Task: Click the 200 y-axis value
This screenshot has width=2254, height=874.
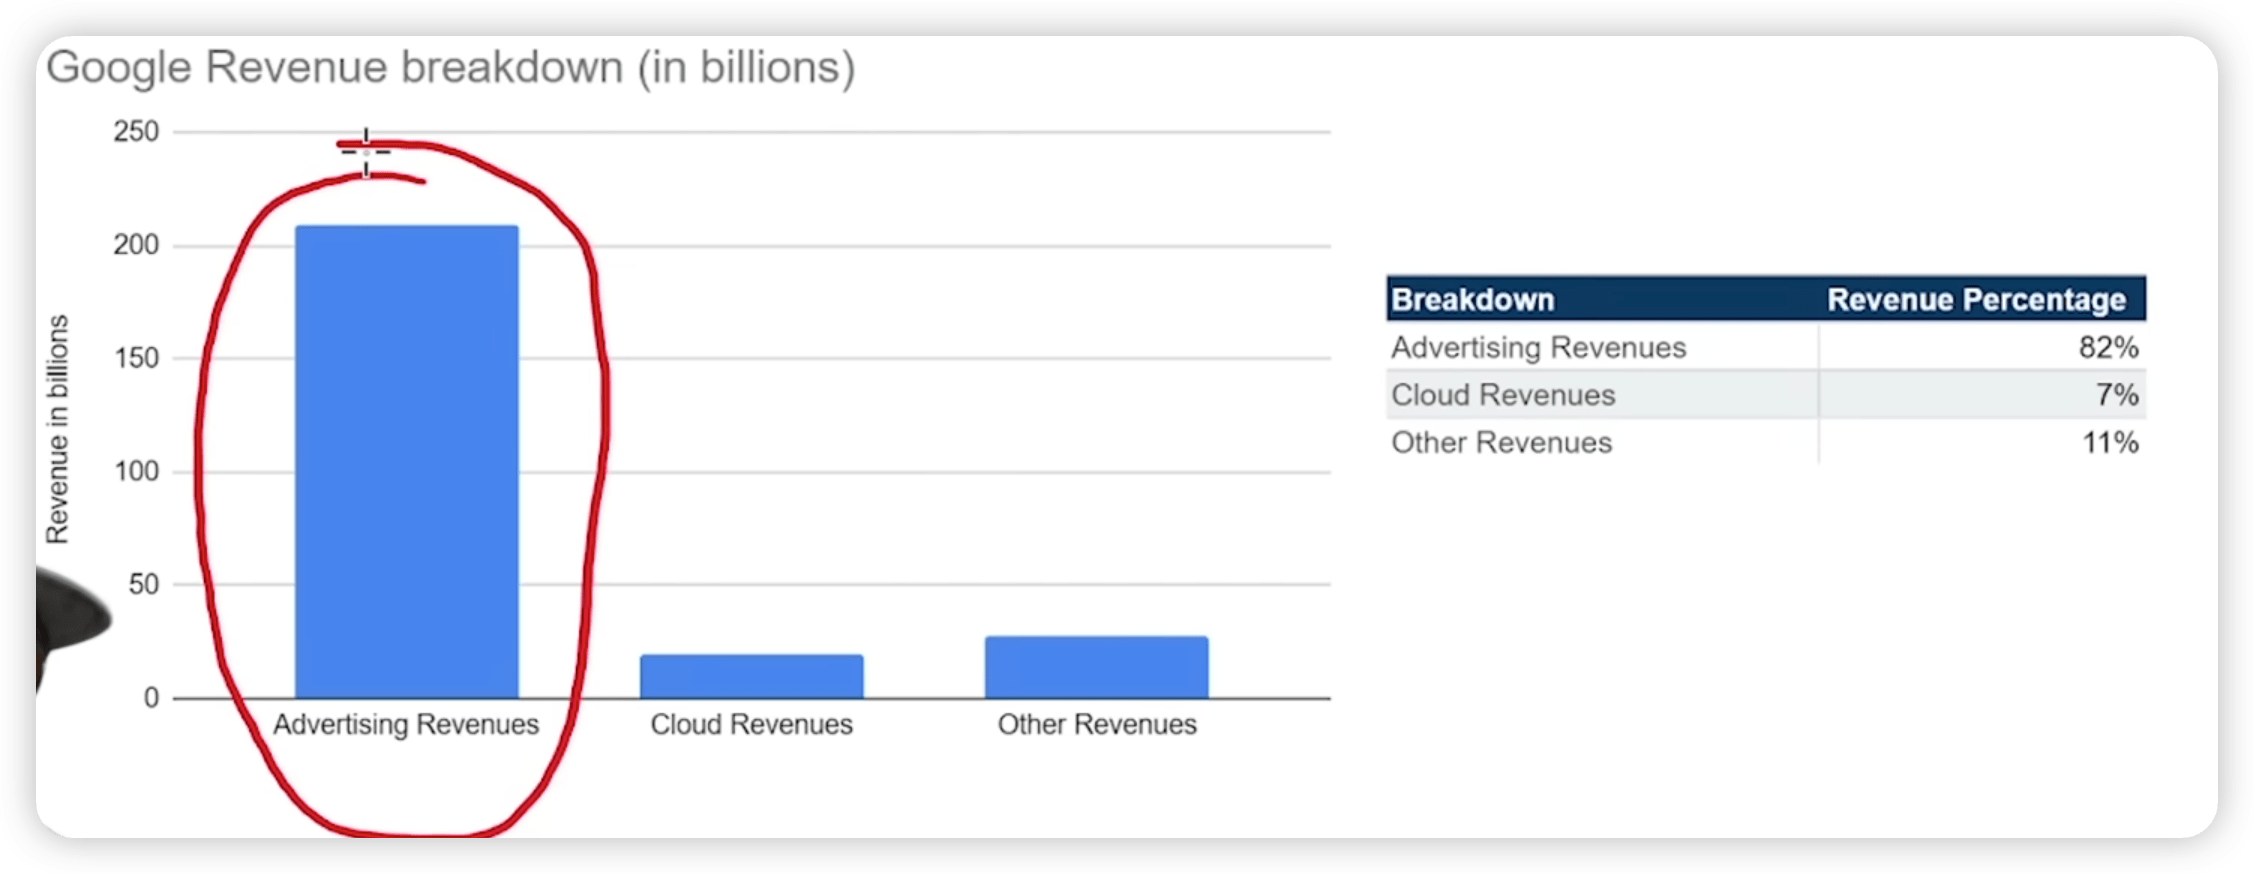Action: point(136,245)
